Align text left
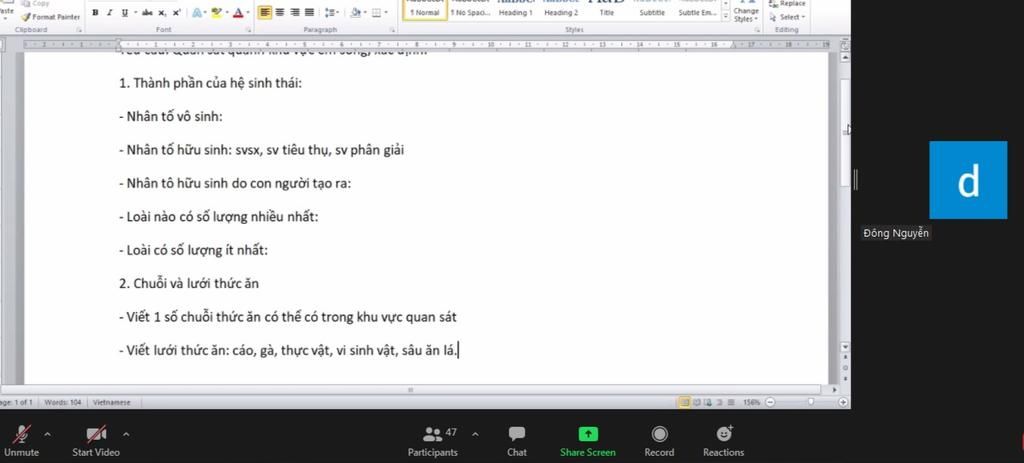Viewport: 1024px width, 463px height. coord(264,12)
